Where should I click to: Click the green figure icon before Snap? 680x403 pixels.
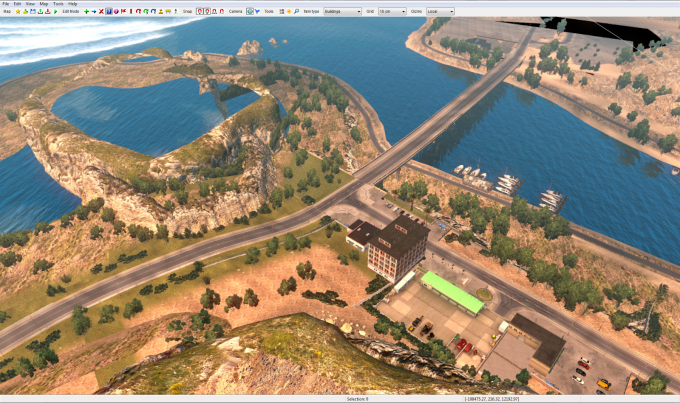(x=176, y=11)
